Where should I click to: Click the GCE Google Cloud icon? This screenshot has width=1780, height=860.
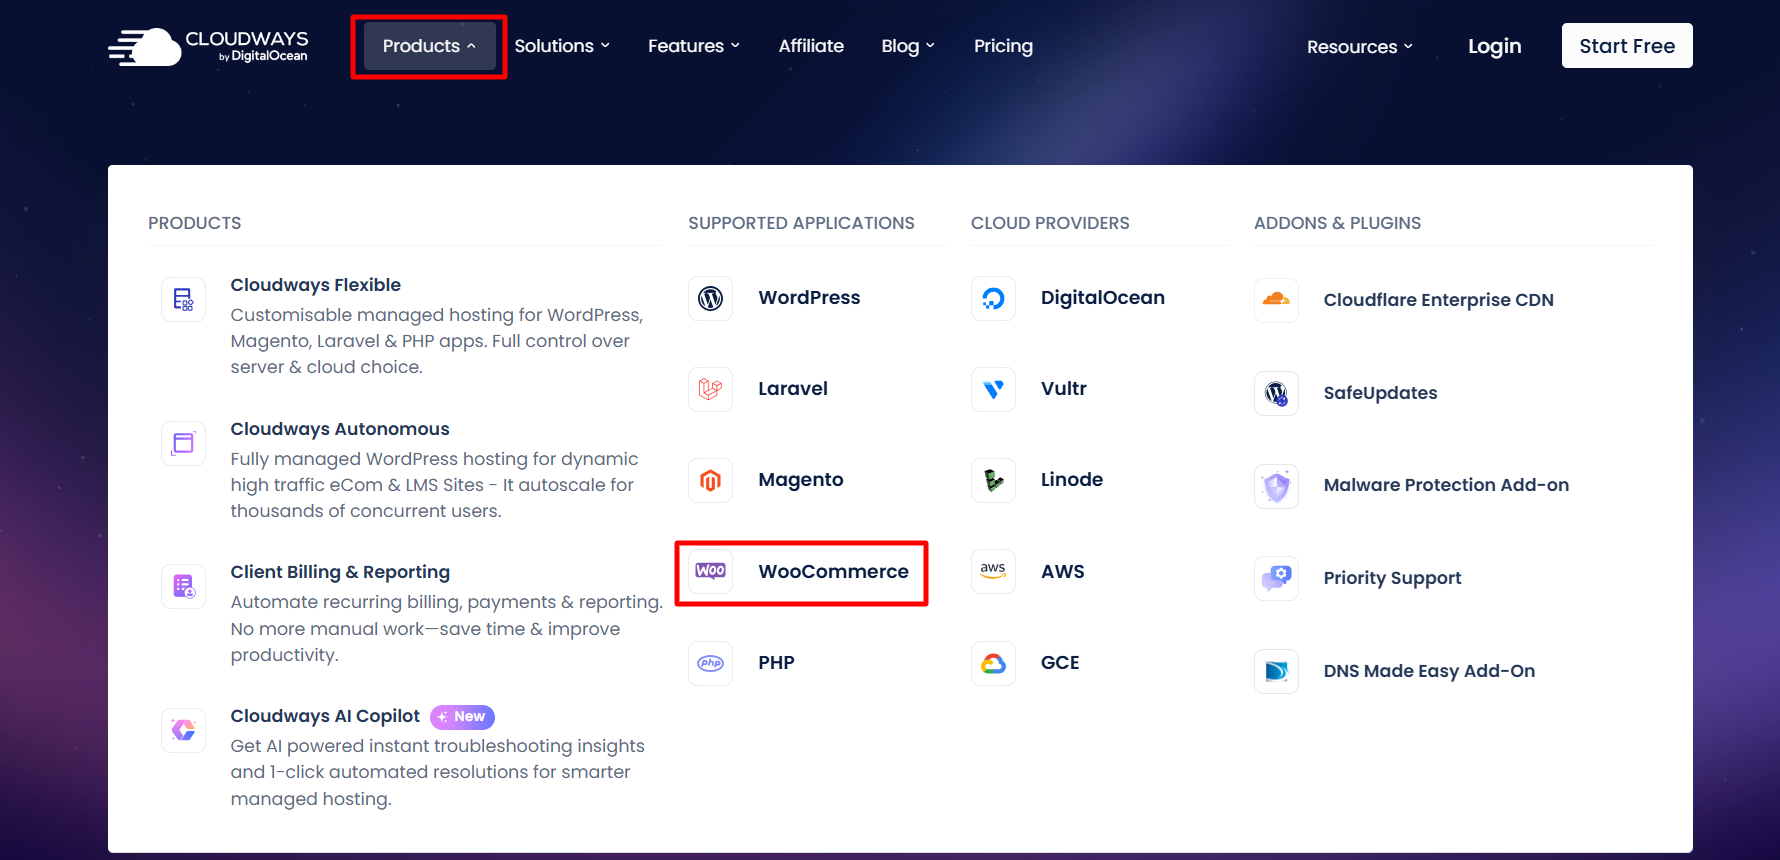pos(993,663)
